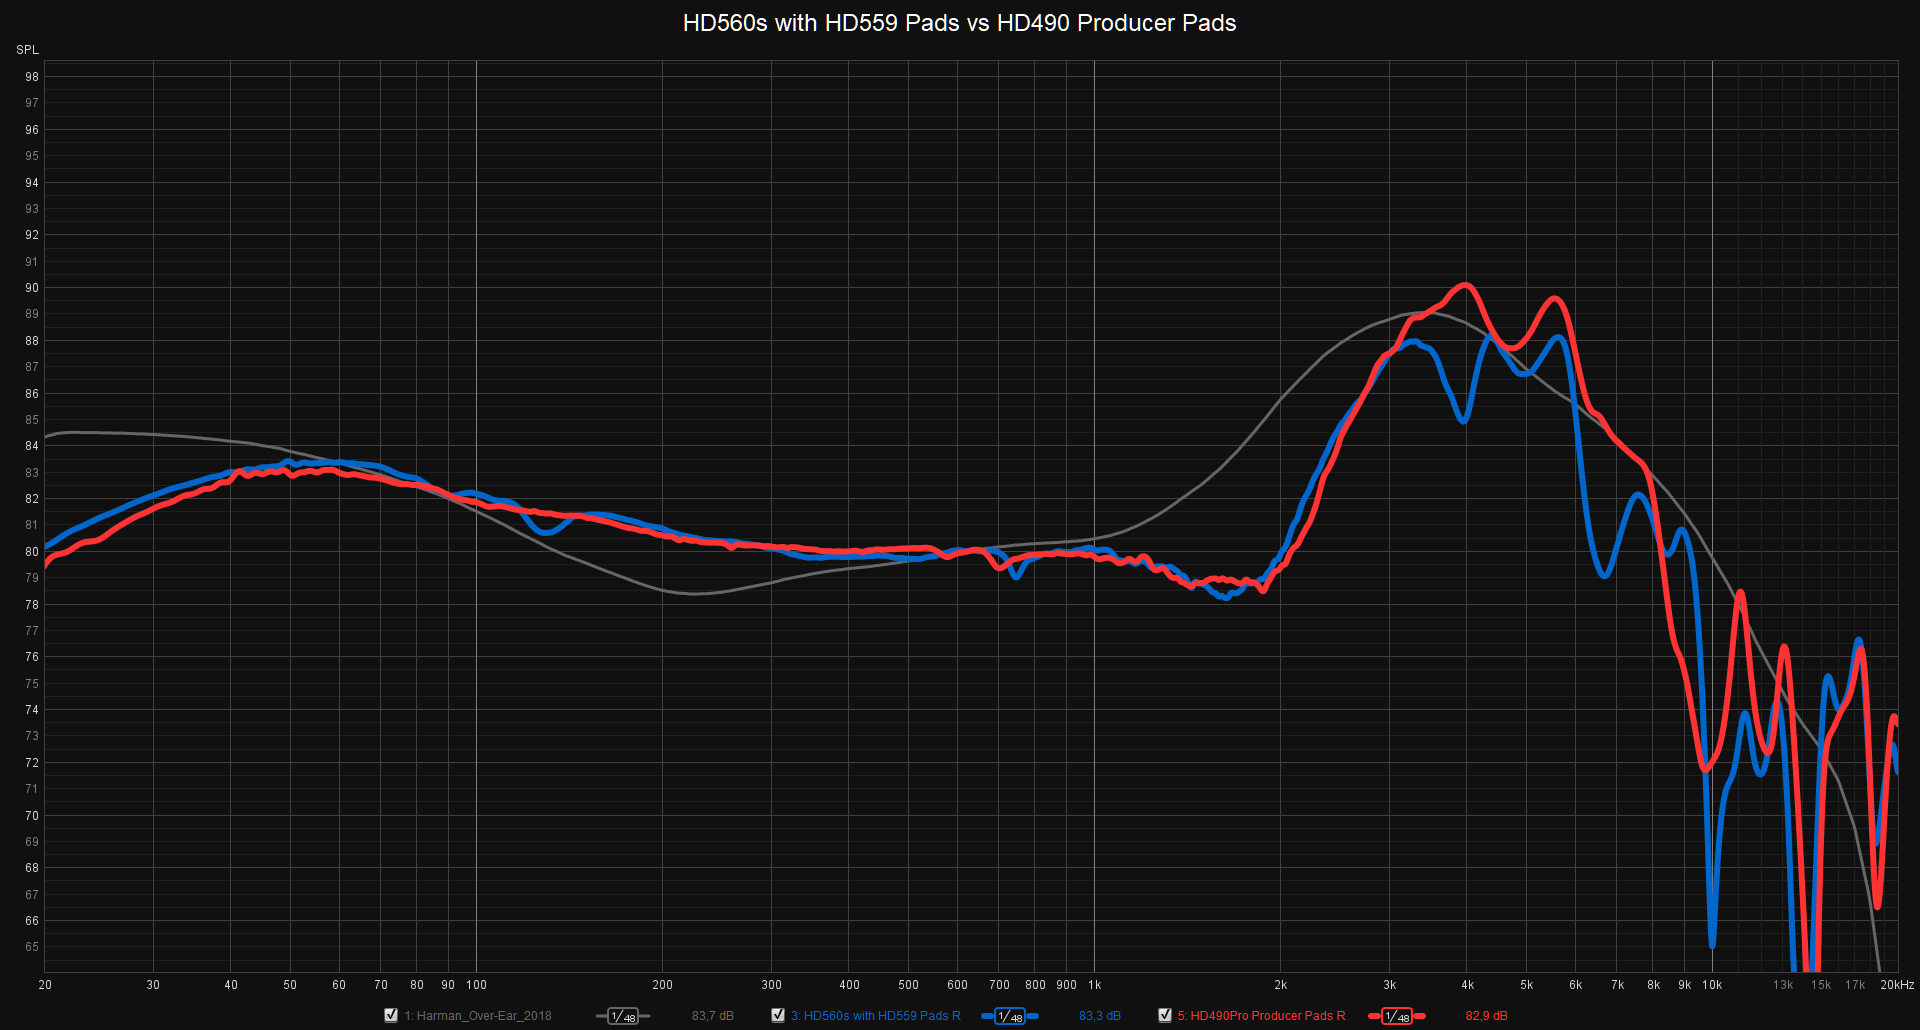
Task: Click the blue 1/48 smoothing line sample
Action: (x=1010, y=1016)
